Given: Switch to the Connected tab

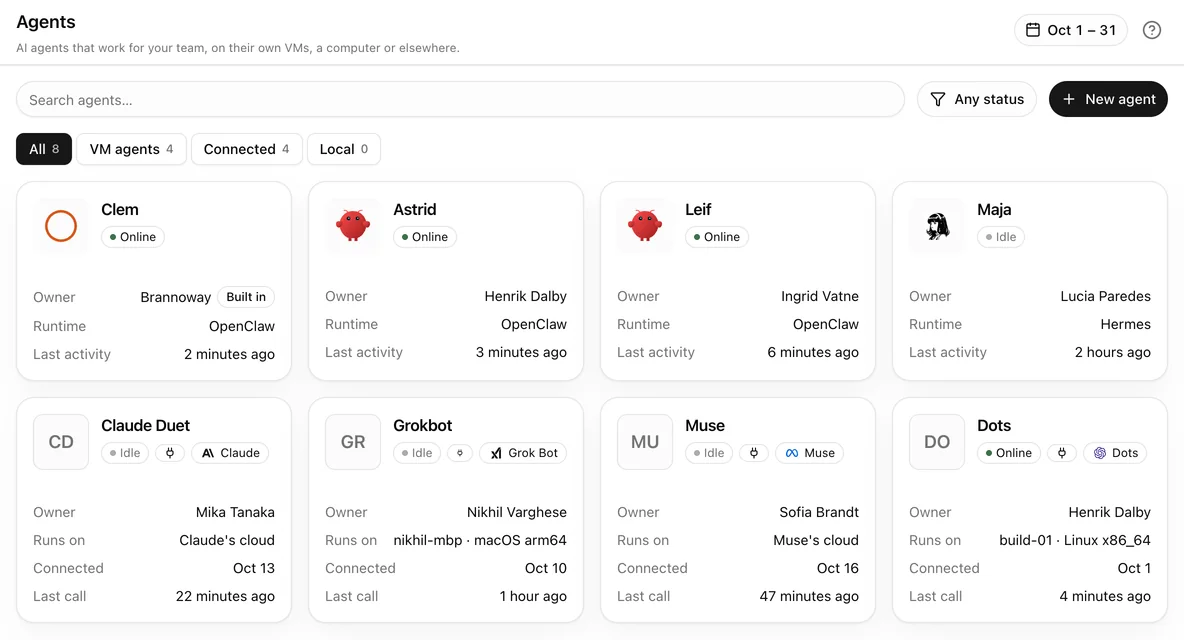Looking at the screenshot, I should click(x=247, y=149).
